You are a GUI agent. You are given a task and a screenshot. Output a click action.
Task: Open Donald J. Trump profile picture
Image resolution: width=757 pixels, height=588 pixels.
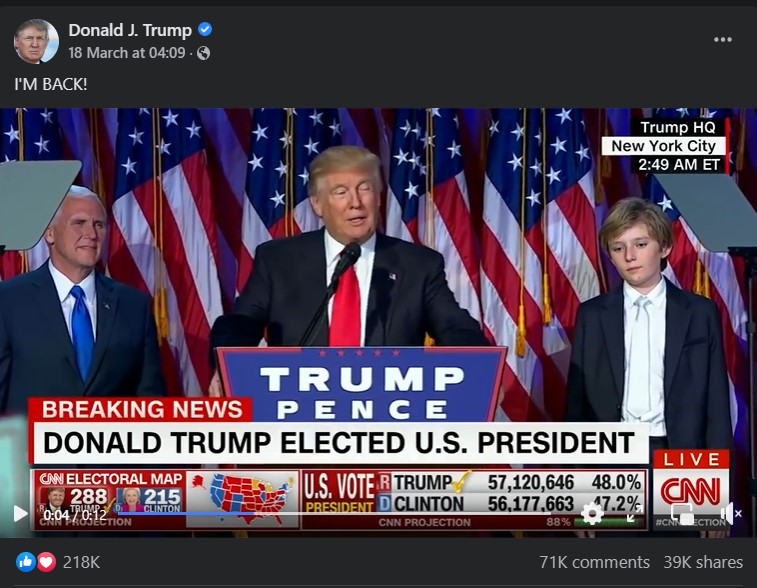click(36, 42)
